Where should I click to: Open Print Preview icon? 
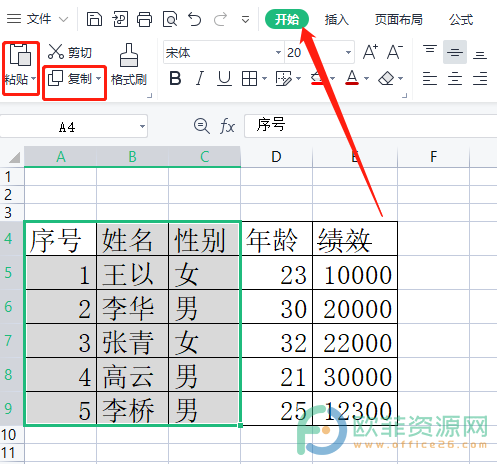coord(170,19)
